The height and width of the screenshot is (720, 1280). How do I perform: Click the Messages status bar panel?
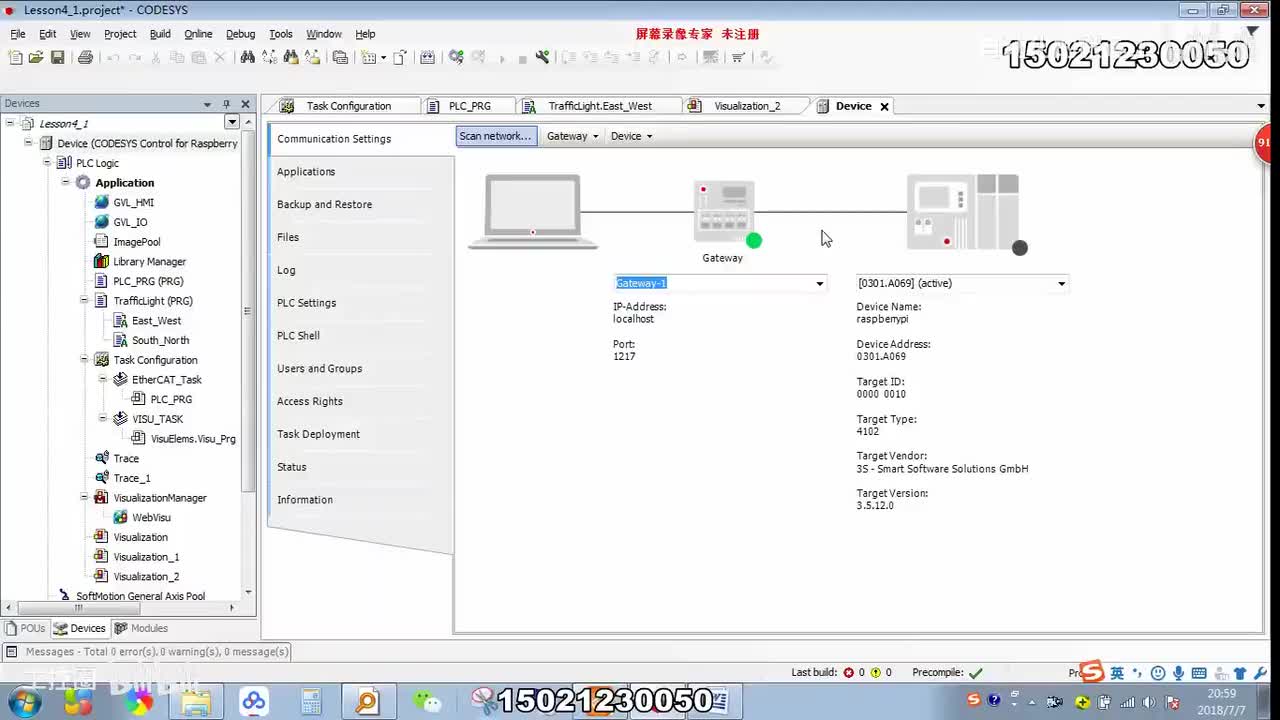tap(147, 651)
